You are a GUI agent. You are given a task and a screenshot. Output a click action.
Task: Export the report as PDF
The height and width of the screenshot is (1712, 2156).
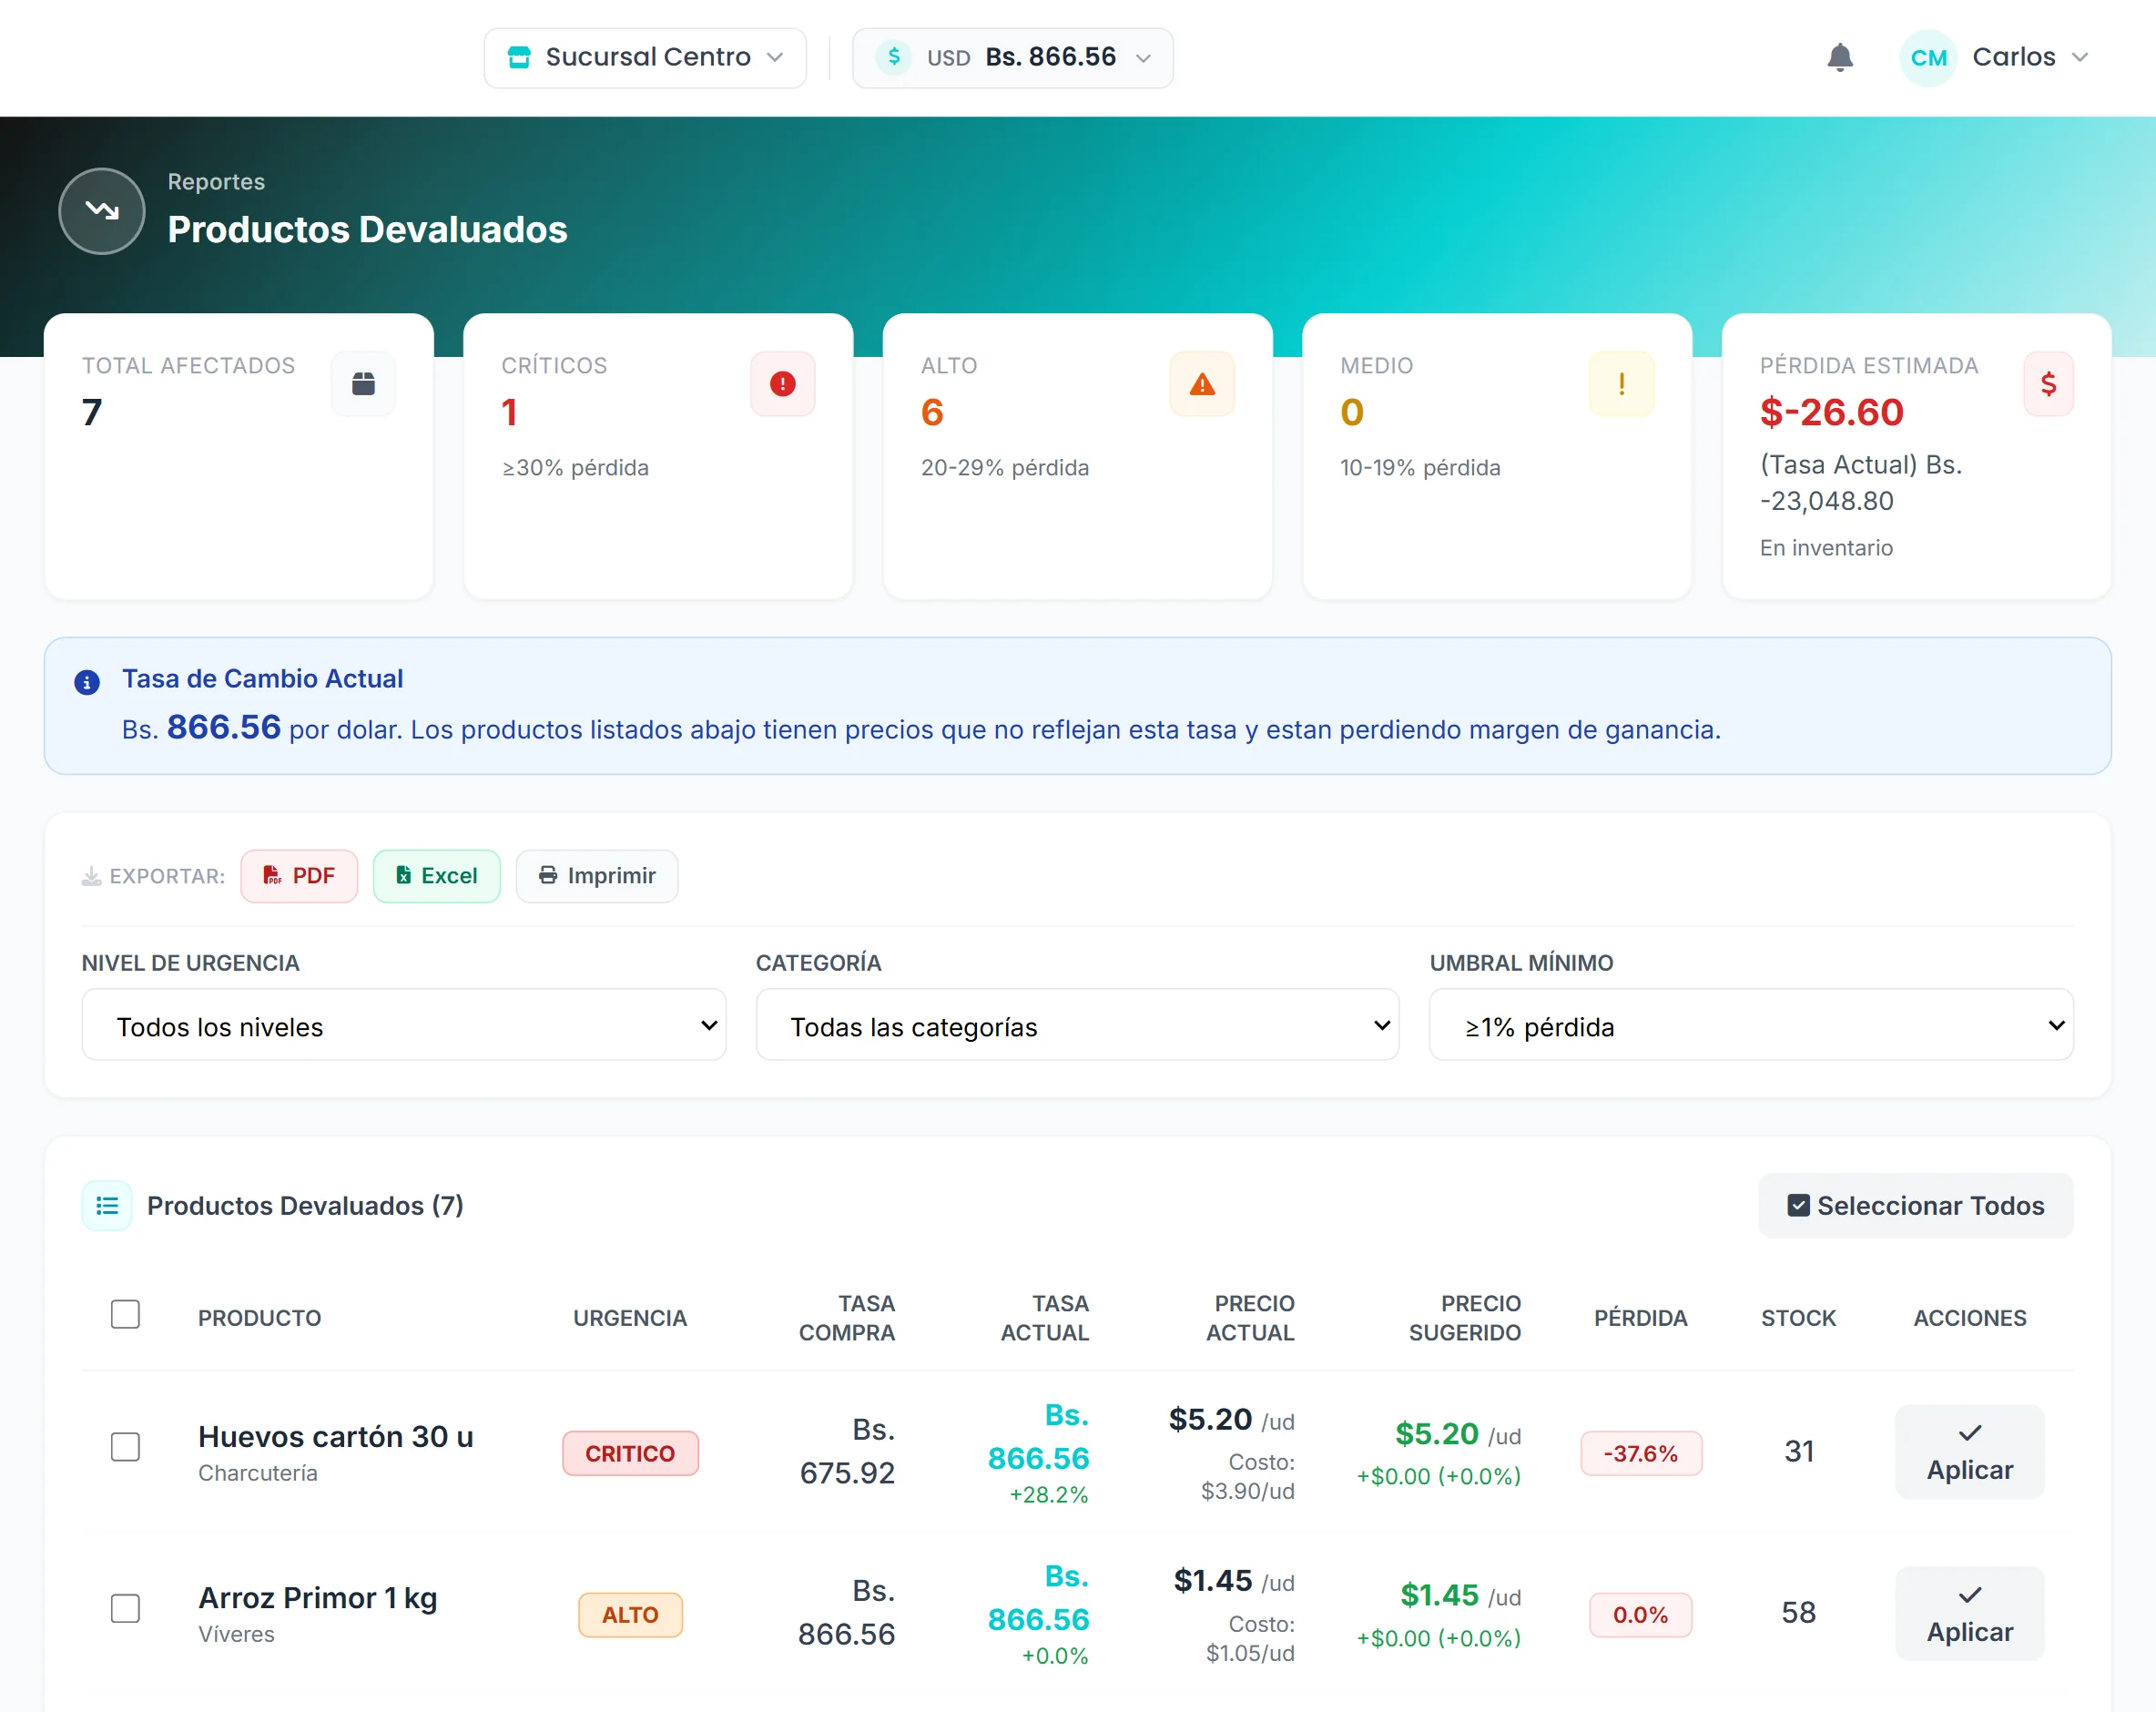tap(299, 876)
